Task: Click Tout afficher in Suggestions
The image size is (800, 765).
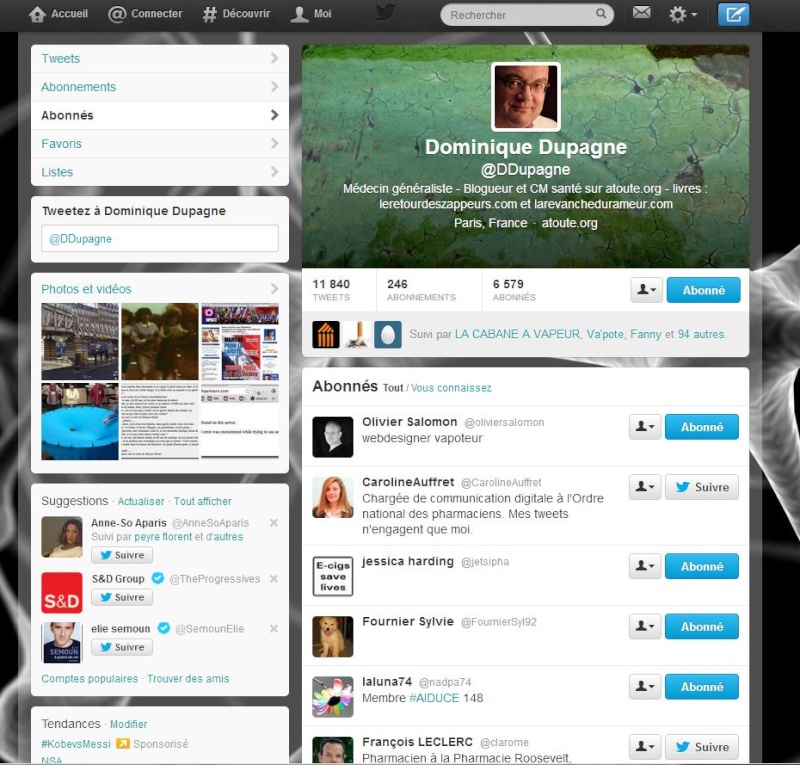Action: click(203, 502)
